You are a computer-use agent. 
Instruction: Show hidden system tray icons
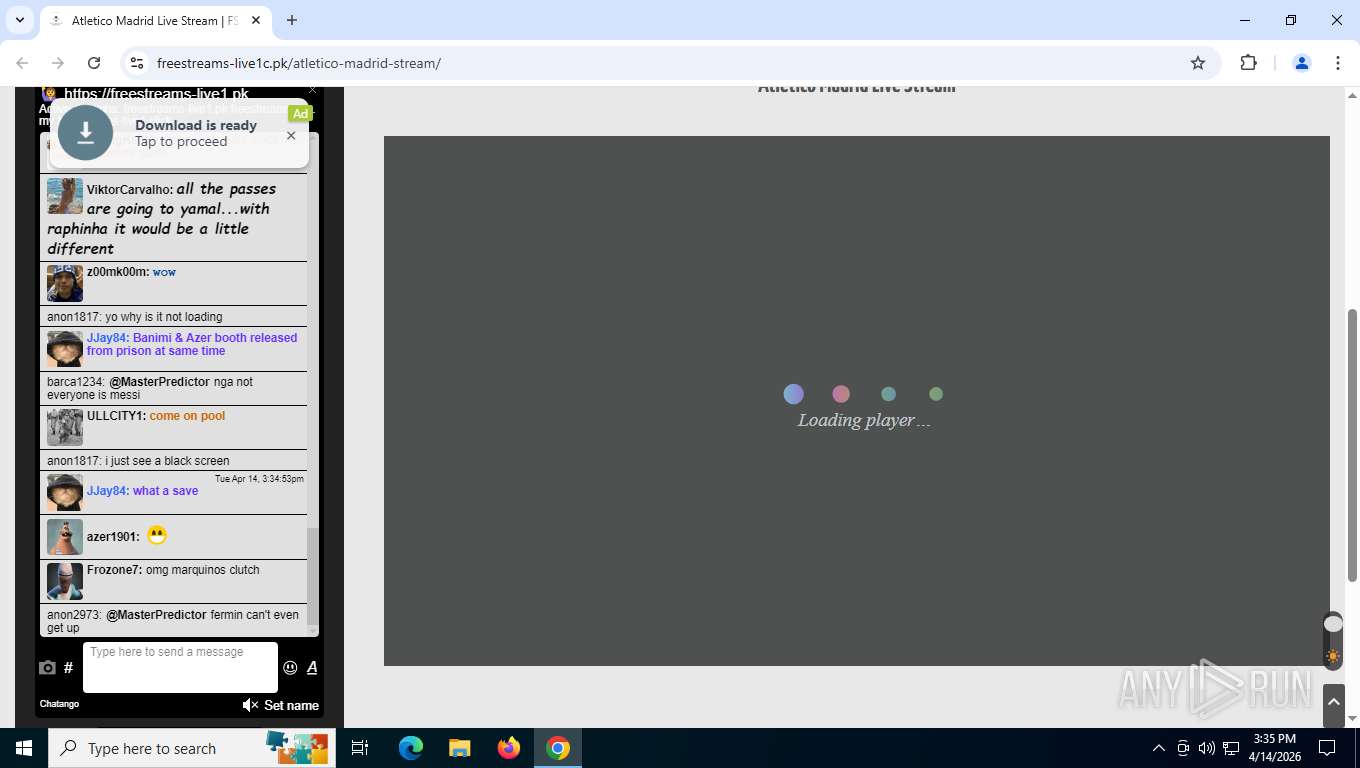[x=1159, y=748]
